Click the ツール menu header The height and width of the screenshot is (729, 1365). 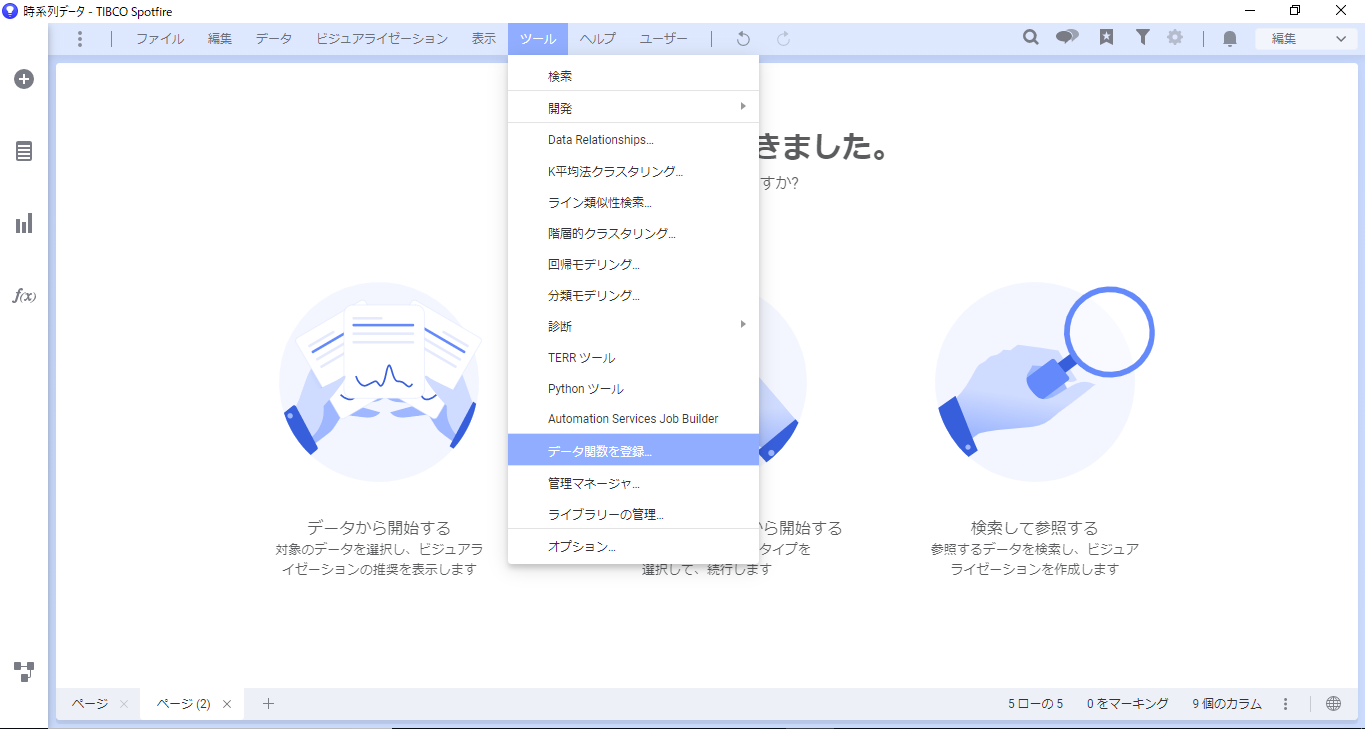(x=538, y=39)
